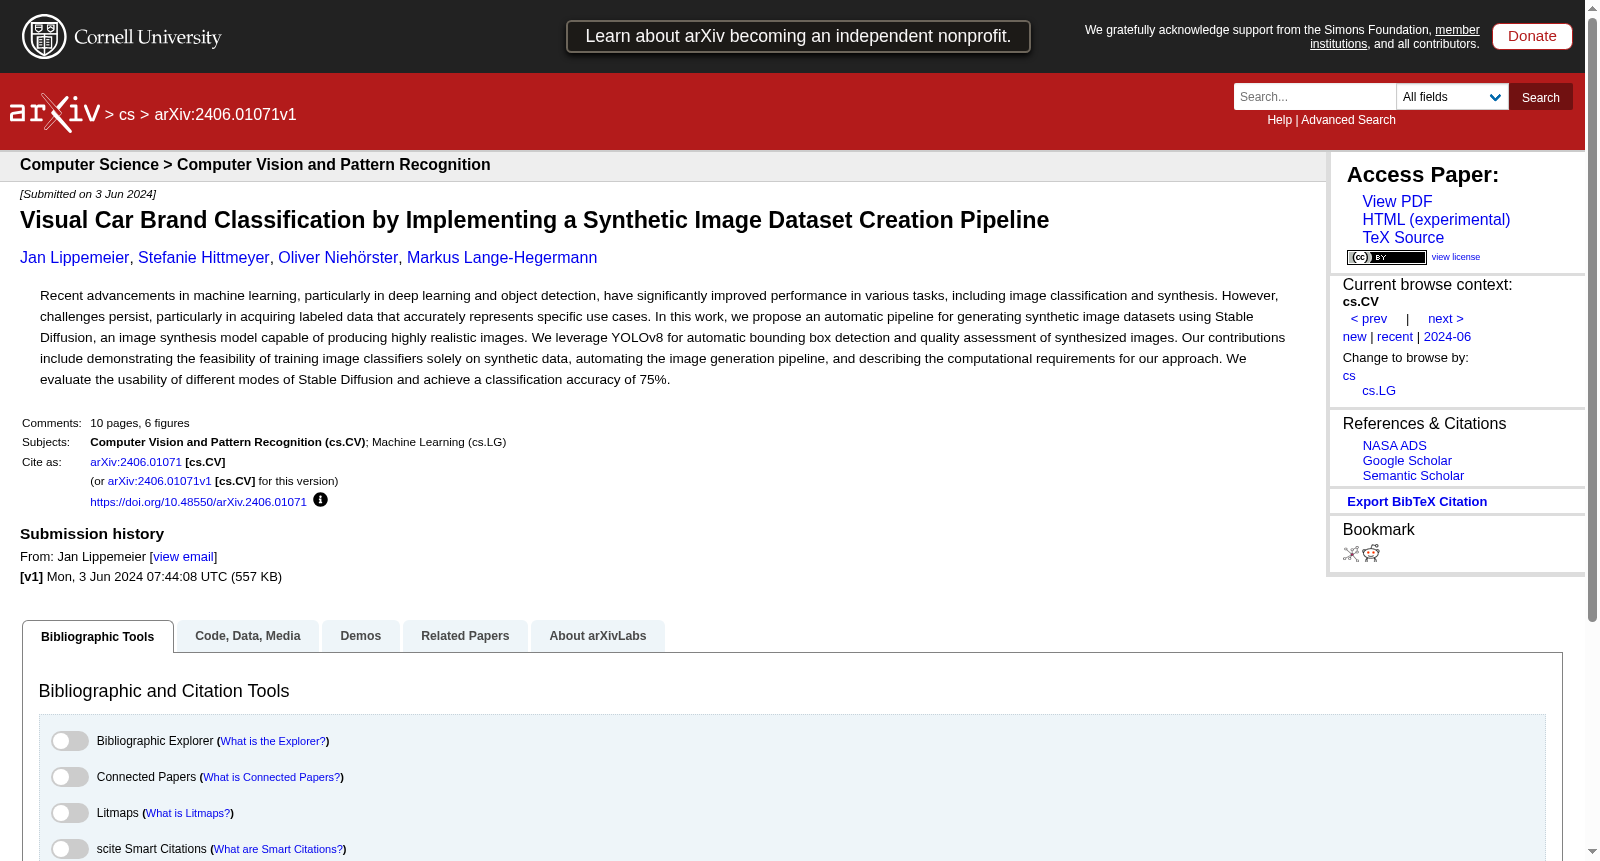Screen dimensions: 1600x861
Task: Open the Creative Commons BY license badge
Action: click(x=1386, y=257)
